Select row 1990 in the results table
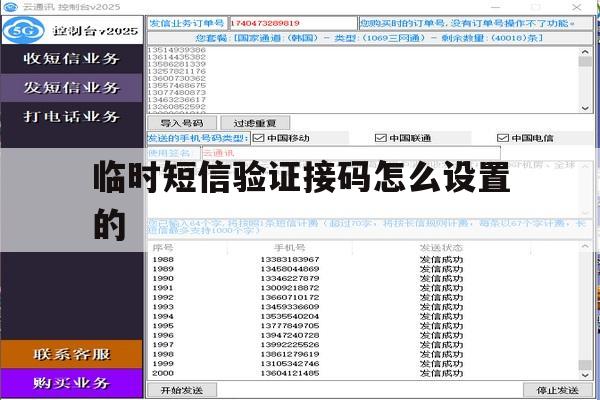This screenshot has height=400, width=600. point(364,278)
